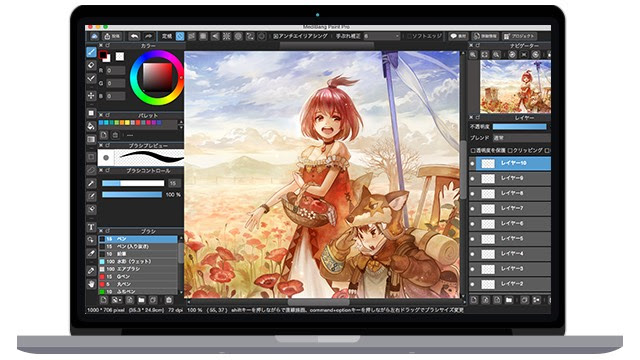Click the foreground black color swatch
640x360 pixels.
[x=102, y=55]
